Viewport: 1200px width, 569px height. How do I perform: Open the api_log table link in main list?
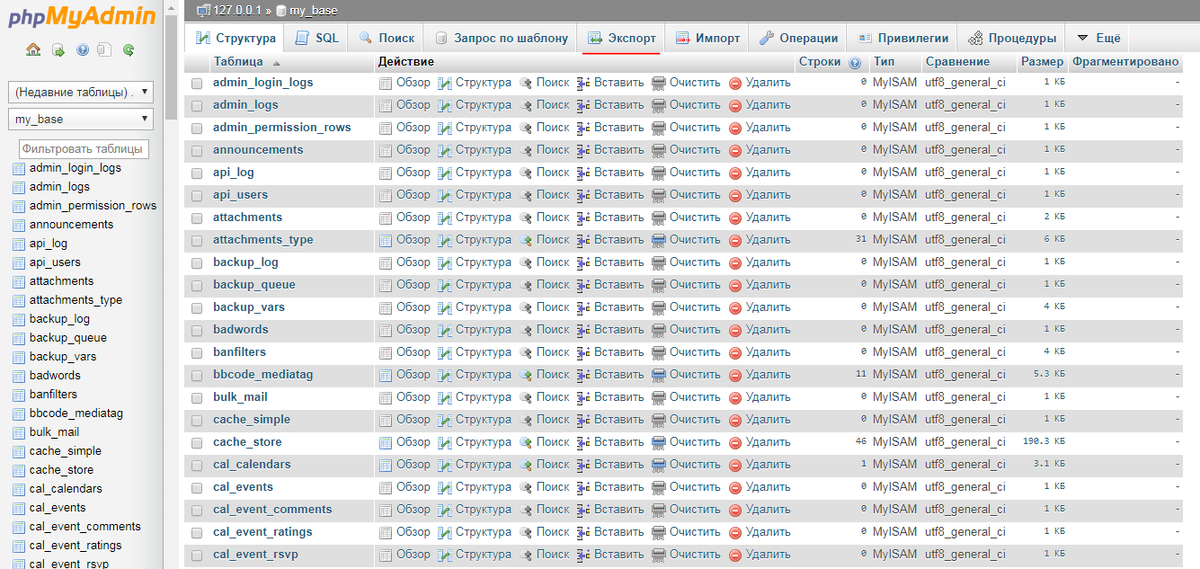click(x=234, y=172)
